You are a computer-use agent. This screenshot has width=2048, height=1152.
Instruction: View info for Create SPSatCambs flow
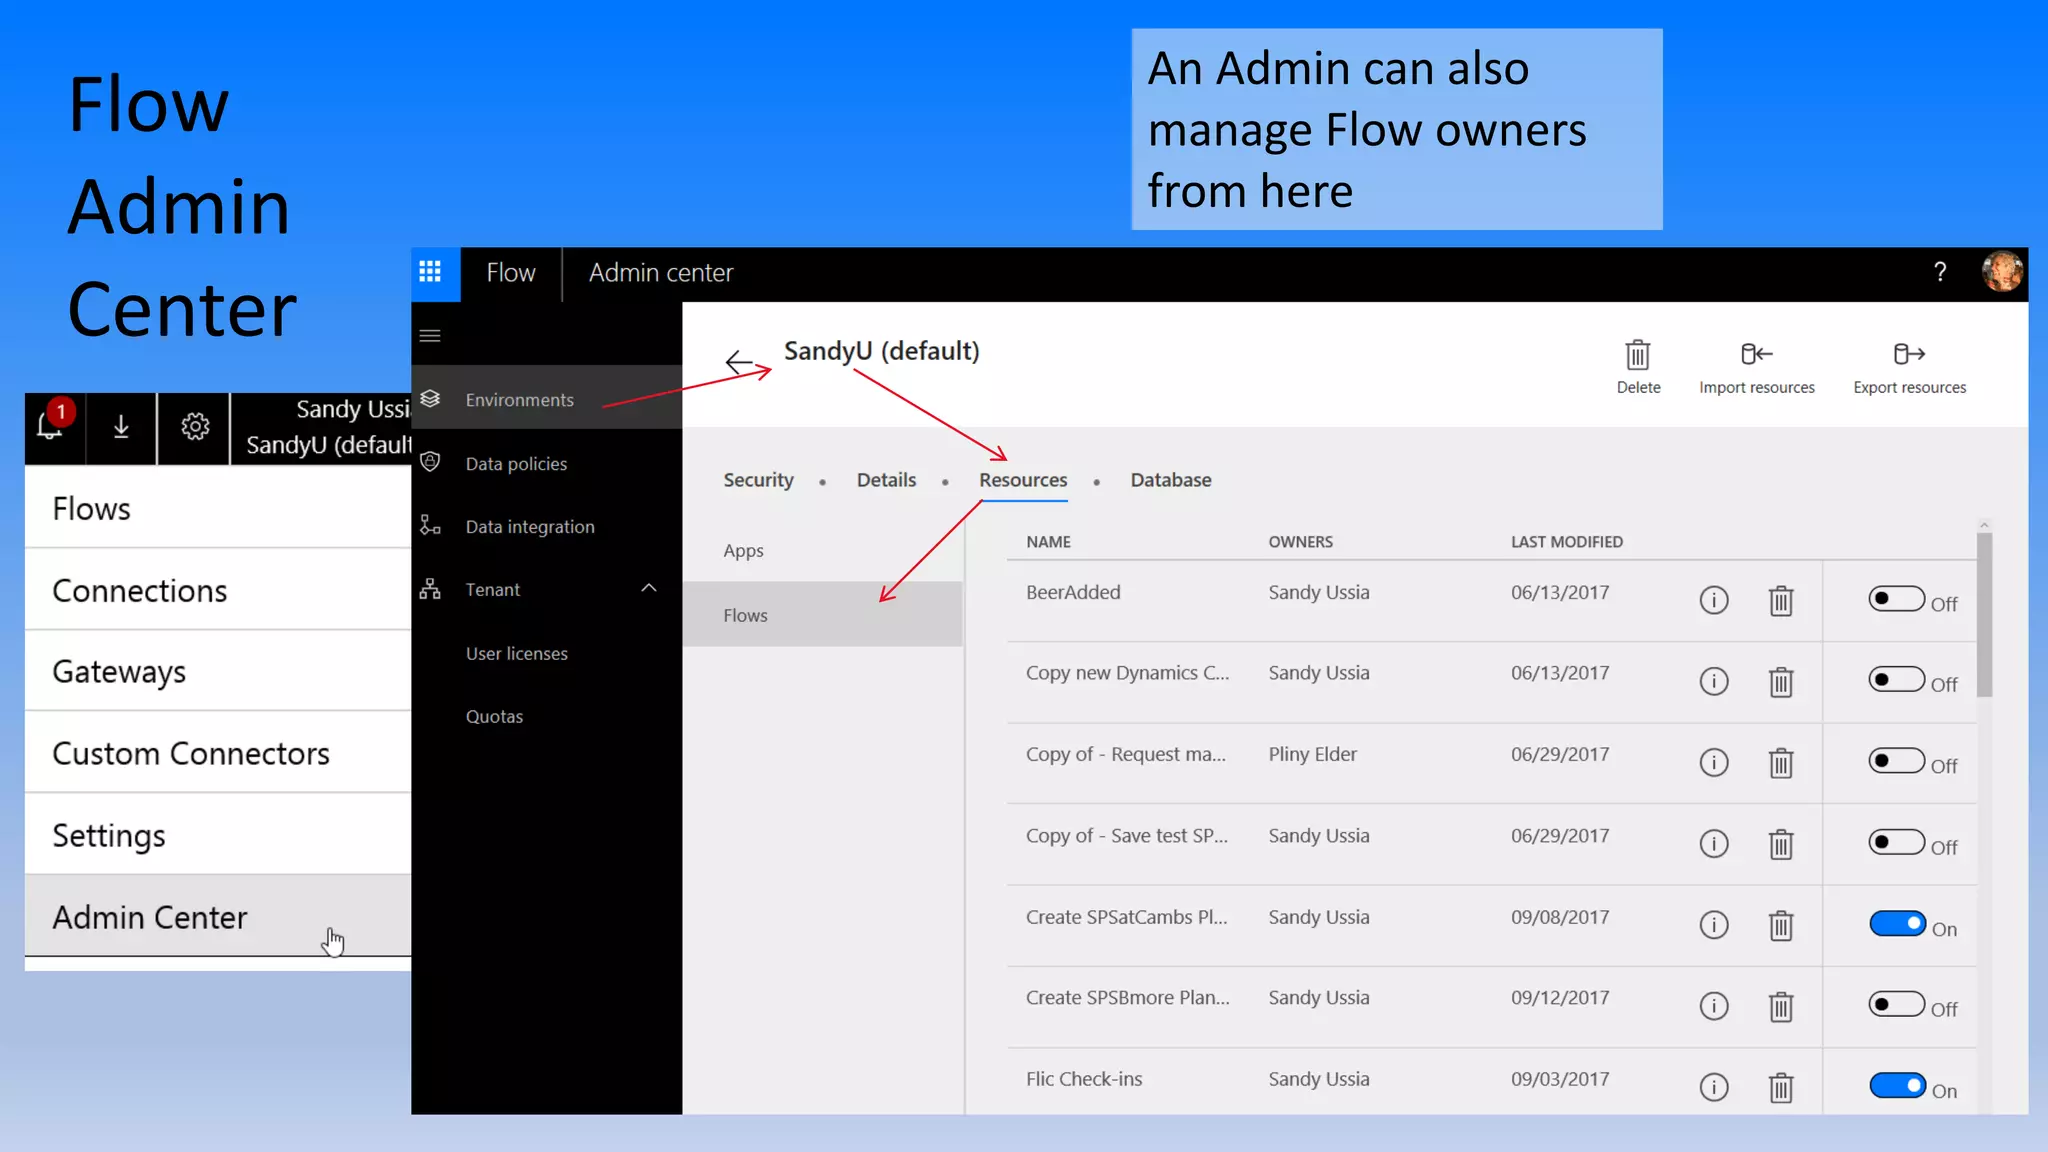[x=1714, y=925]
